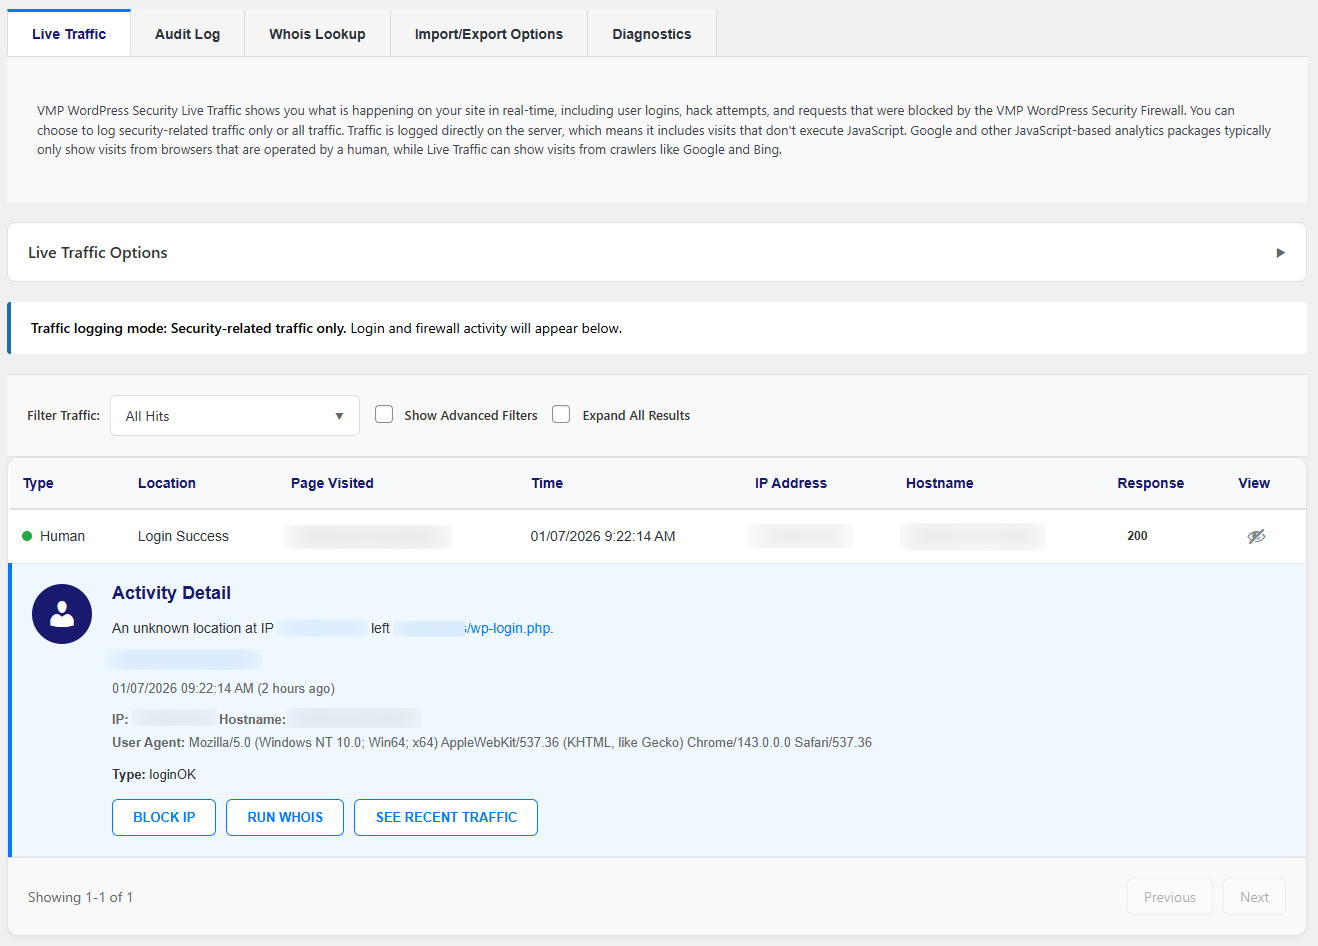Click the 200 response code cell
This screenshot has height=946, width=1318.
[x=1137, y=536]
